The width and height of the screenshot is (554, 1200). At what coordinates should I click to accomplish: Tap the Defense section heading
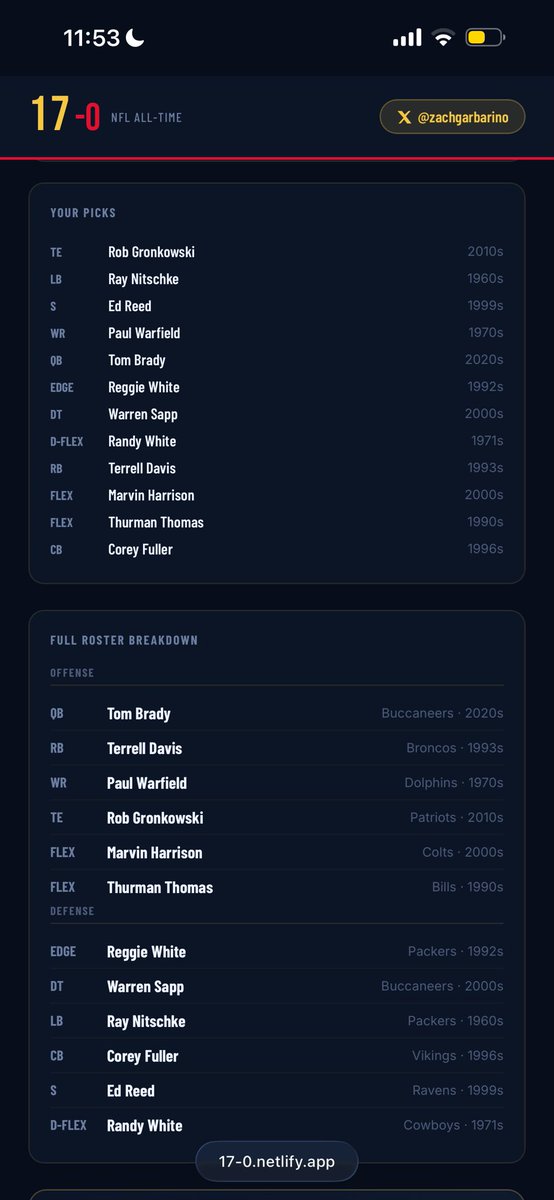click(x=72, y=911)
